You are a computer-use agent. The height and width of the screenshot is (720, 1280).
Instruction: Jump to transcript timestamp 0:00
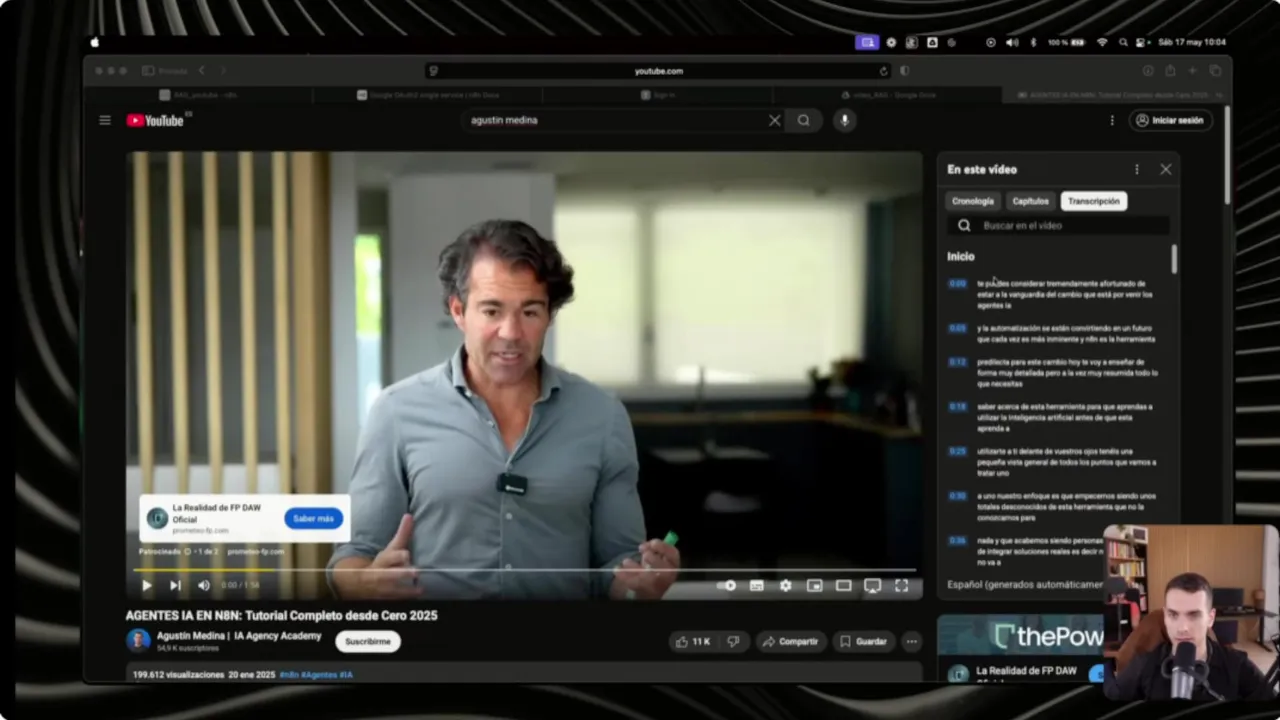(957, 284)
